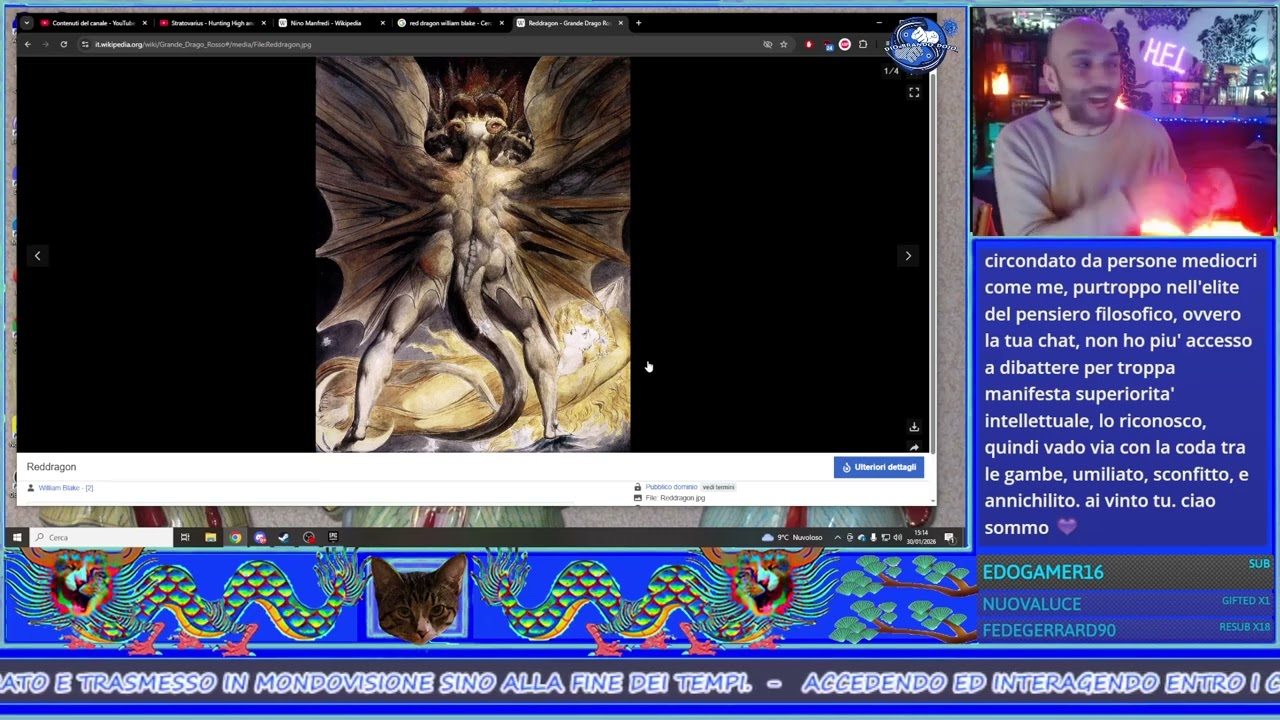
Task: Switch to Stratovarius Hunting High tab
Action: [211, 23]
